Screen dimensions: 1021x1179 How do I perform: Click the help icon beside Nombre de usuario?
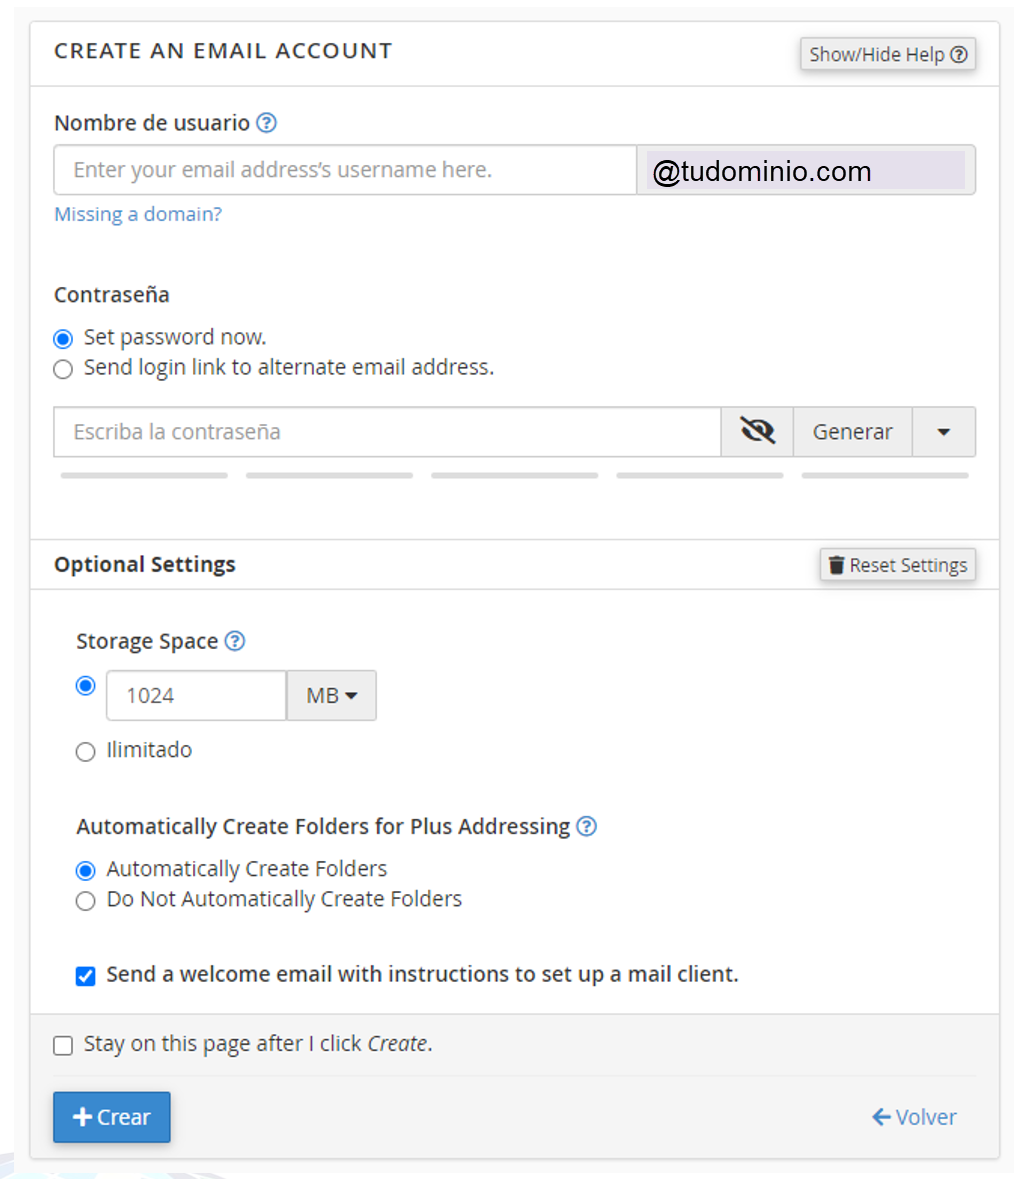pyautogui.click(x=266, y=123)
